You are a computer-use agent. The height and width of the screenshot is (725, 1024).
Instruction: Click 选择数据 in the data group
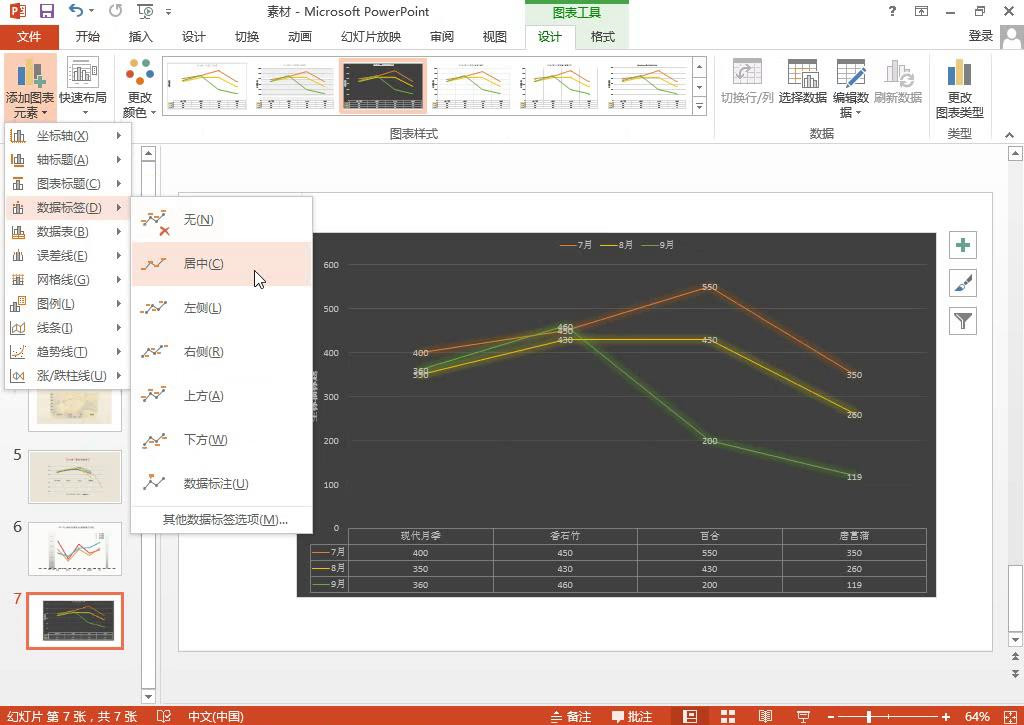pos(803,82)
